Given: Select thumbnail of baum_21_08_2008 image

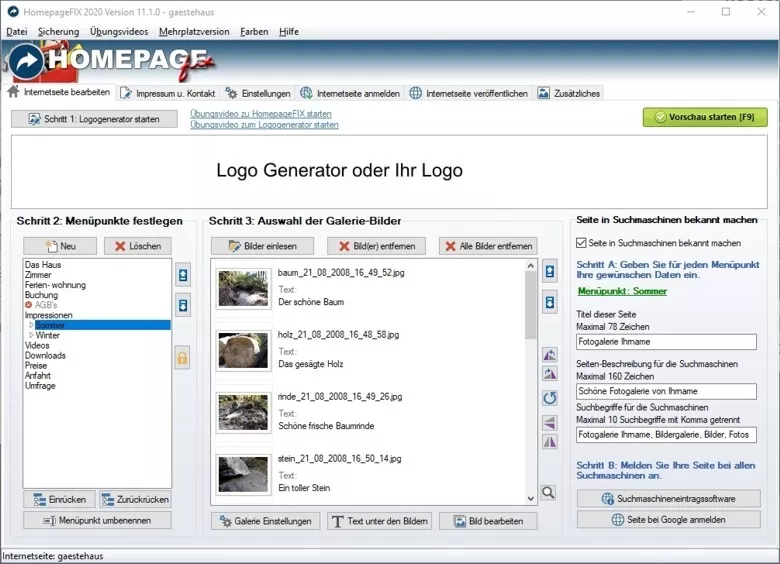Looking at the screenshot, I should pos(243,288).
